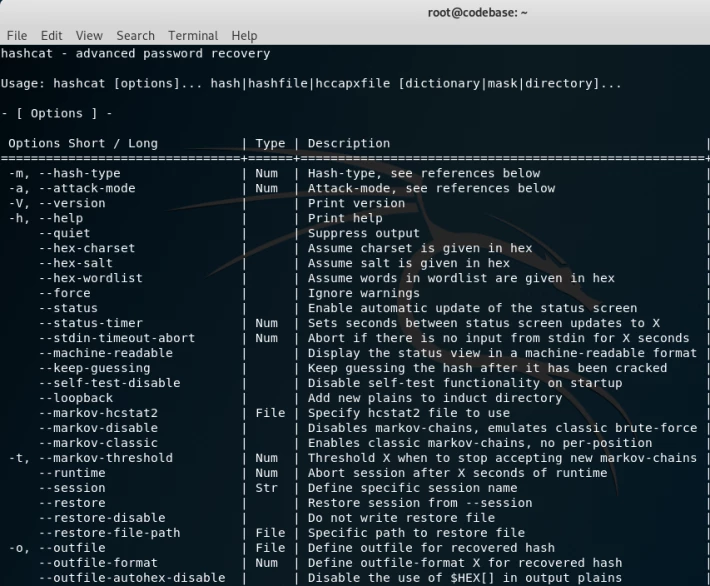Click the '--runtime' option

point(72,473)
